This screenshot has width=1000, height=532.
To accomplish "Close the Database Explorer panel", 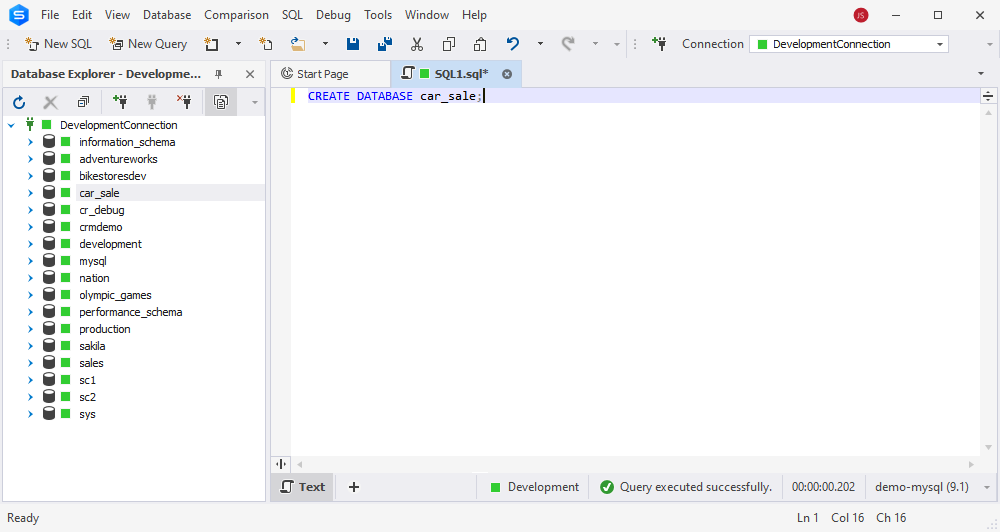I will click(250, 74).
